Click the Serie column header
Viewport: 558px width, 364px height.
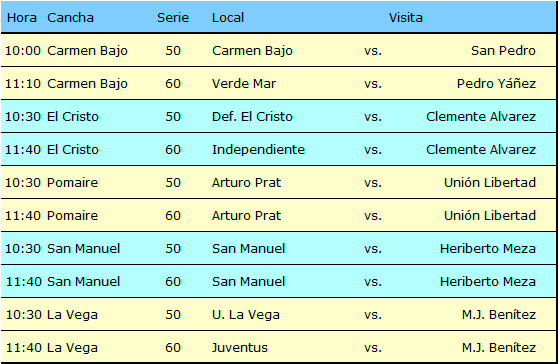pos(173,17)
